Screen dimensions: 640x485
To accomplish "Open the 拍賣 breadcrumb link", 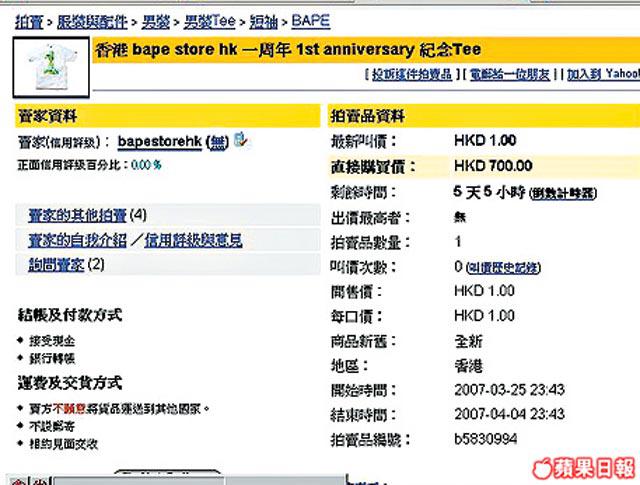I will point(29,22).
